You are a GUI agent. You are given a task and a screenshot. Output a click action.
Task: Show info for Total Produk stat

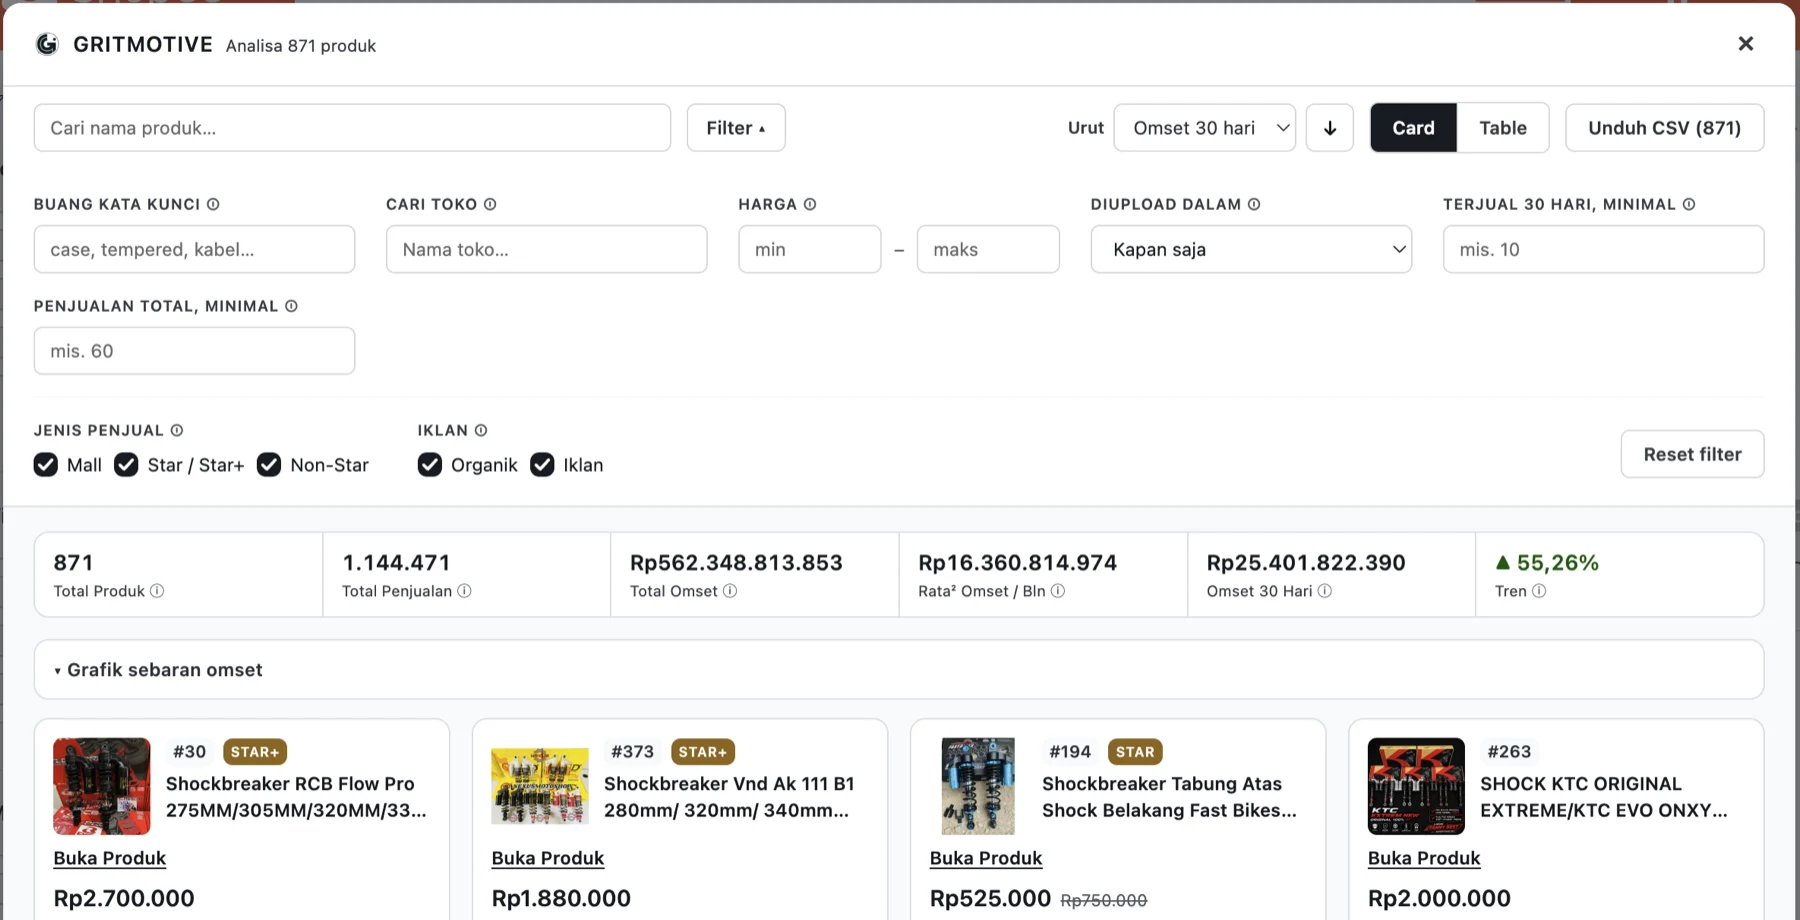(x=157, y=591)
